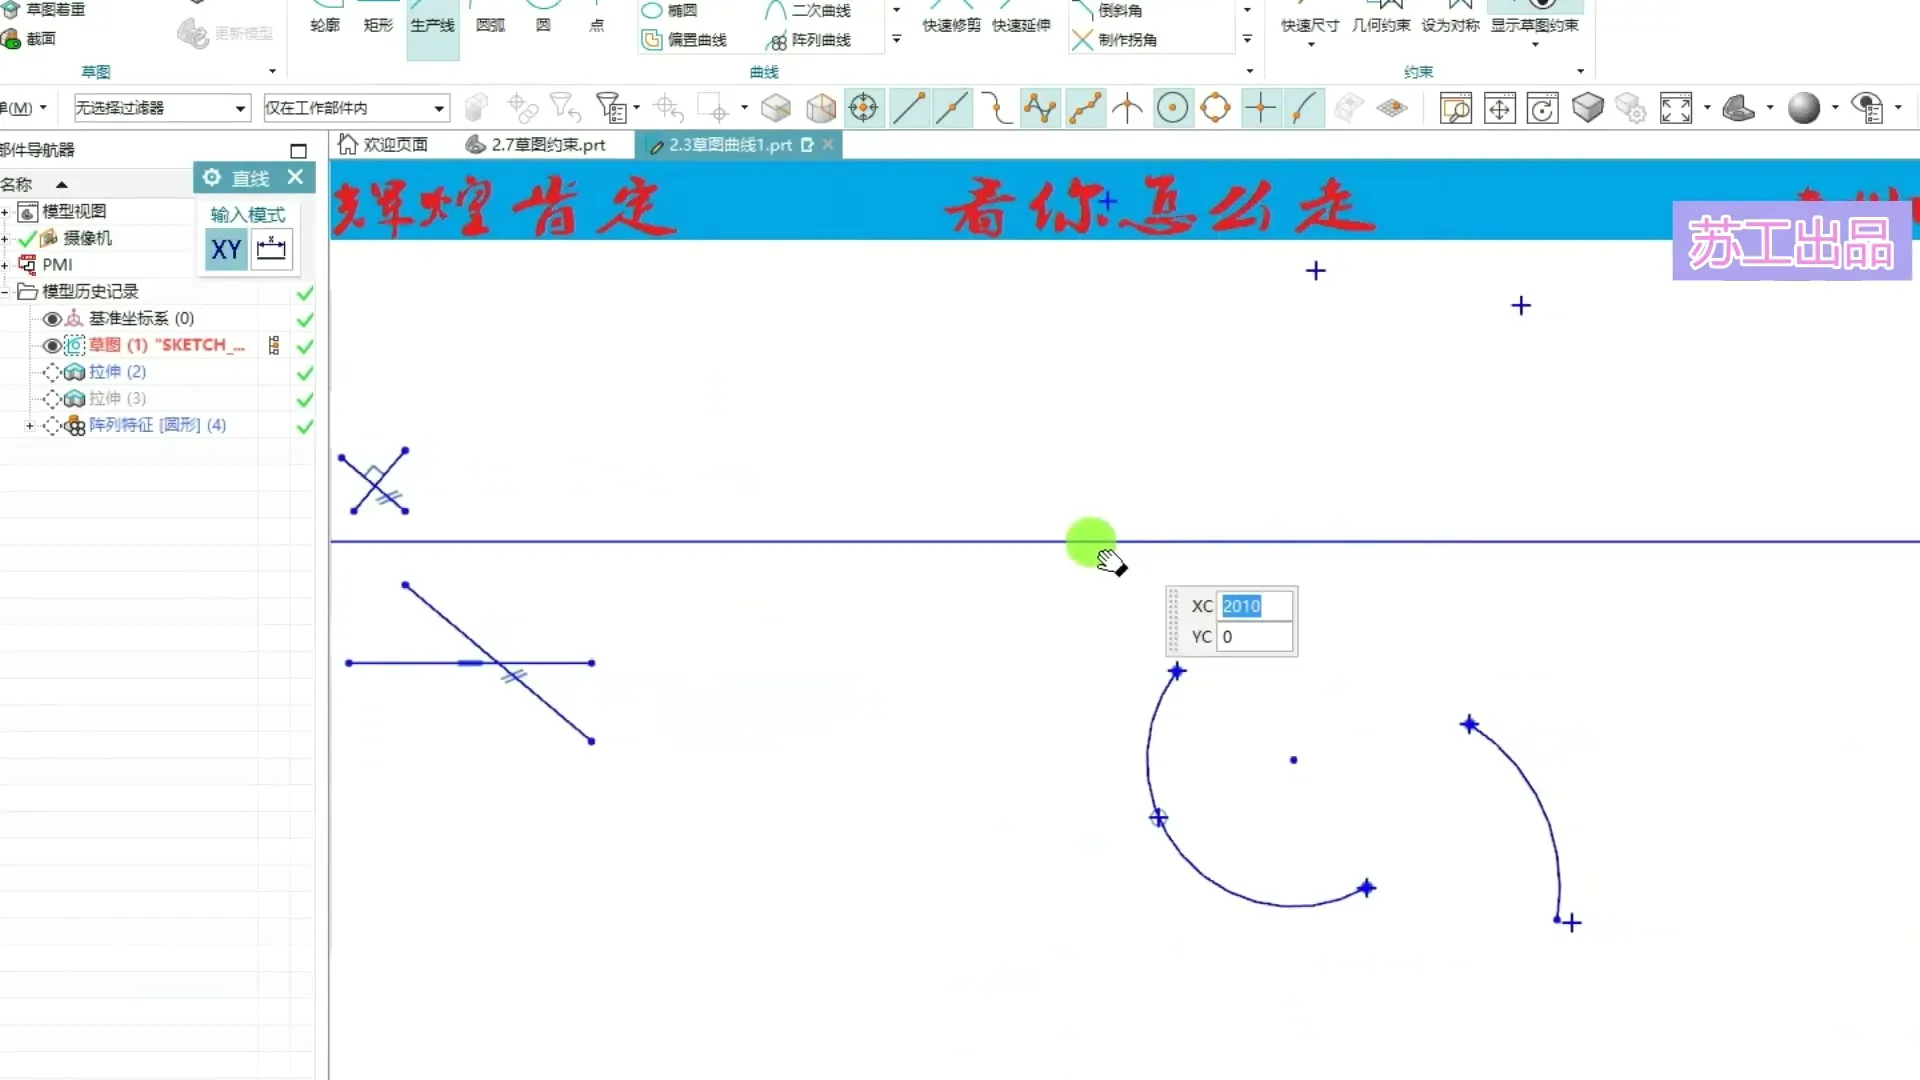The width and height of the screenshot is (1920, 1080).
Task: Click the YC coordinate input field
Action: pyautogui.click(x=1253, y=637)
